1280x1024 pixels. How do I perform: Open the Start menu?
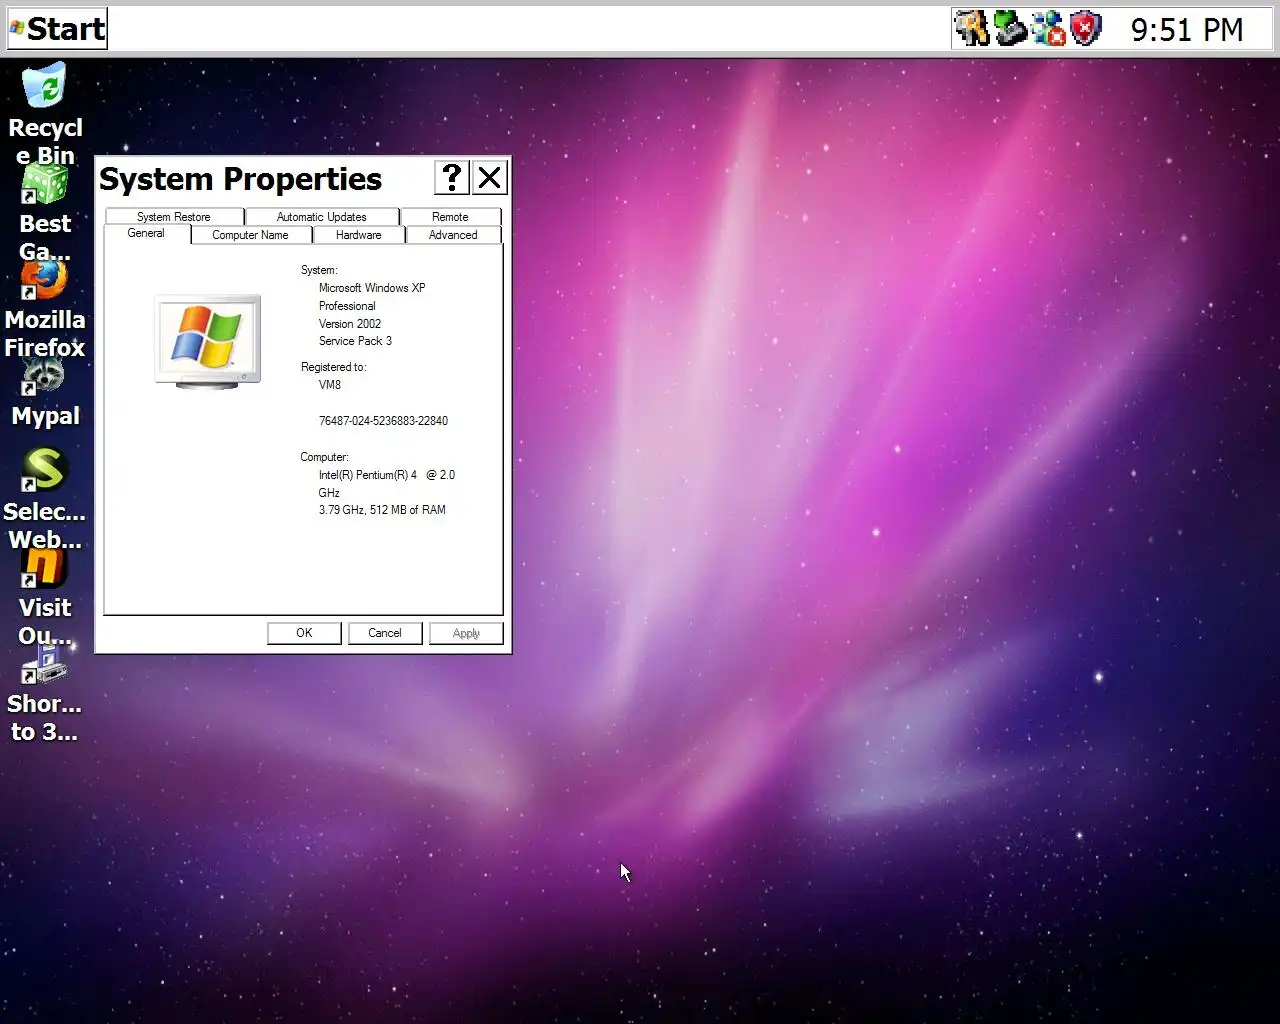coord(57,29)
